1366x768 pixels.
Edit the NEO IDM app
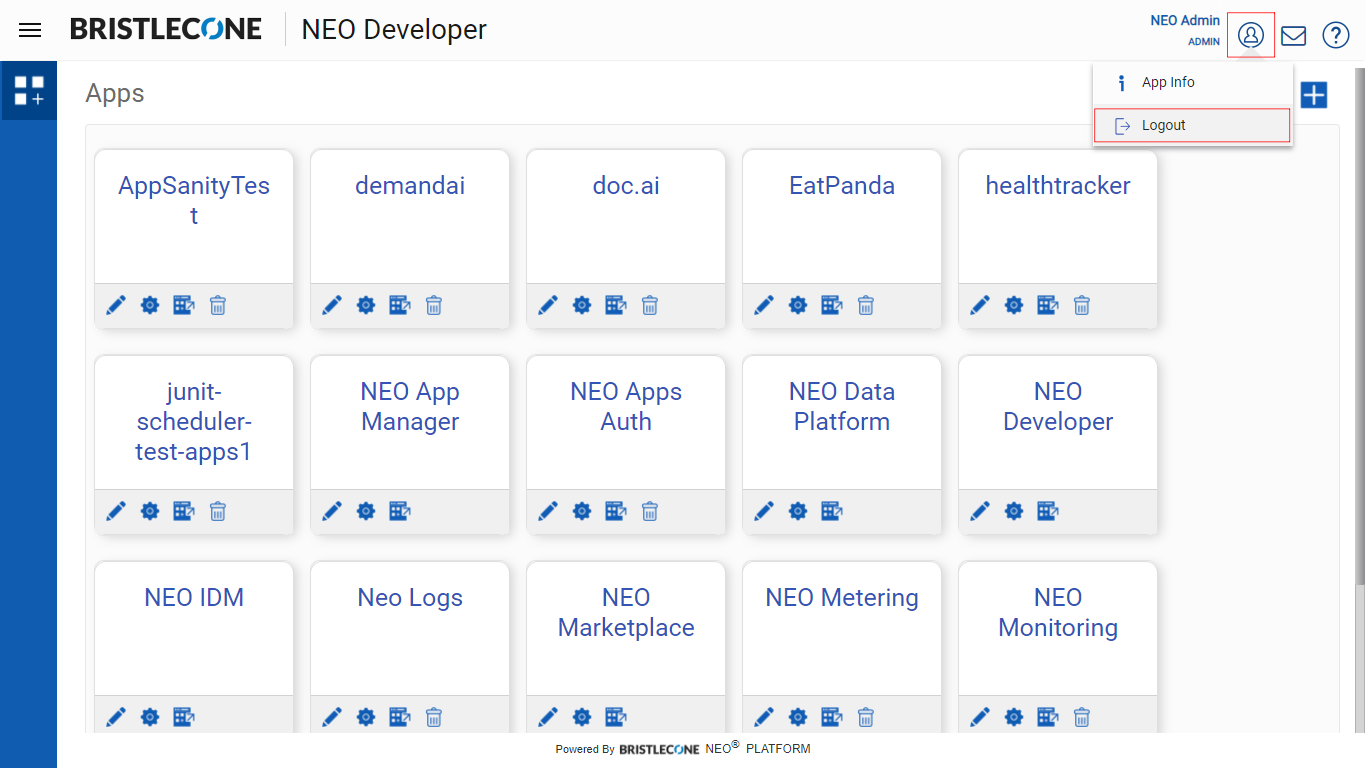click(x=116, y=717)
